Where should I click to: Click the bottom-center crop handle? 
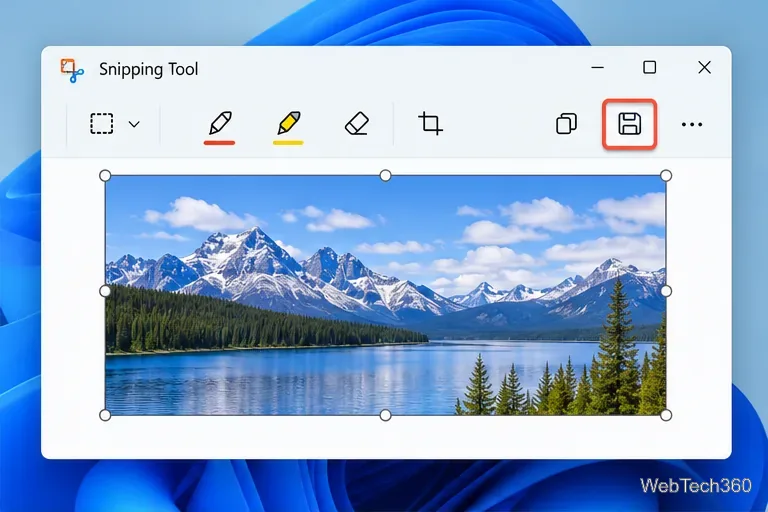pos(385,415)
